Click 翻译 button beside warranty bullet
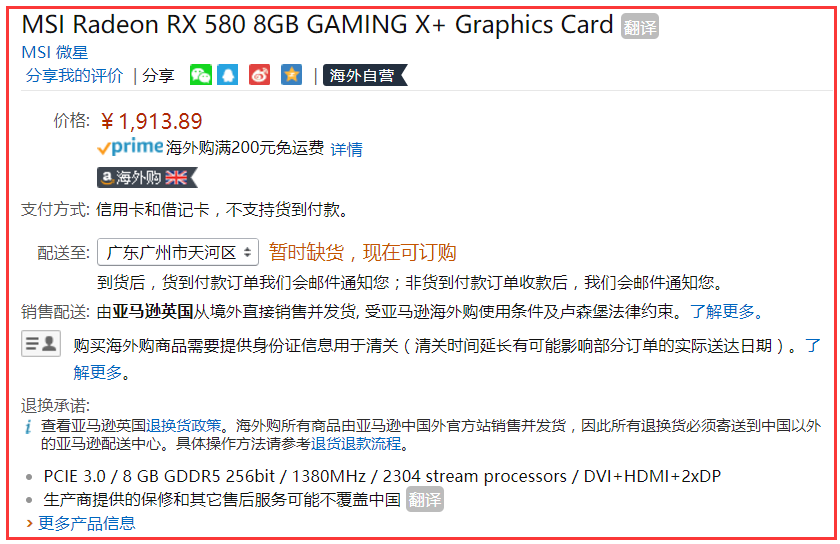This screenshot has width=840, height=544. point(424,500)
